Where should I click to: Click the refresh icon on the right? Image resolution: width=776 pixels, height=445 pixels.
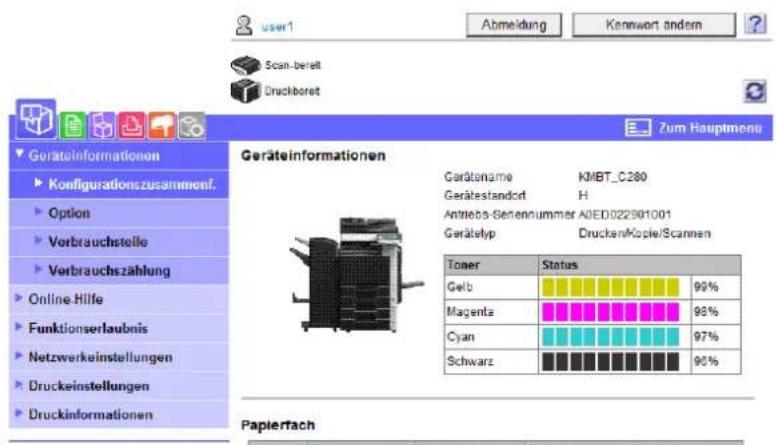[x=755, y=92]
